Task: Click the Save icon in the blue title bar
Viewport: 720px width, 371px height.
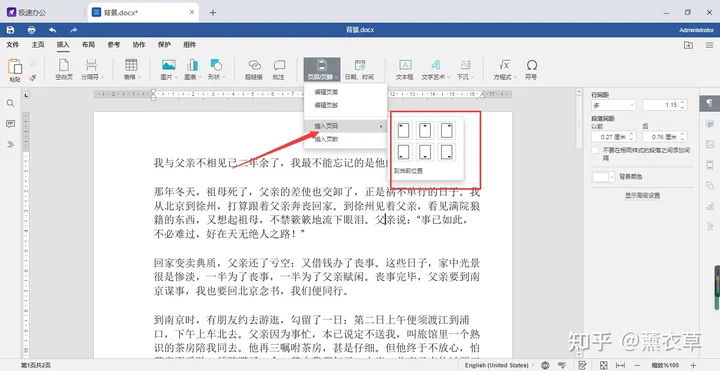Action: pyautogui.click(x=10, y=30)
